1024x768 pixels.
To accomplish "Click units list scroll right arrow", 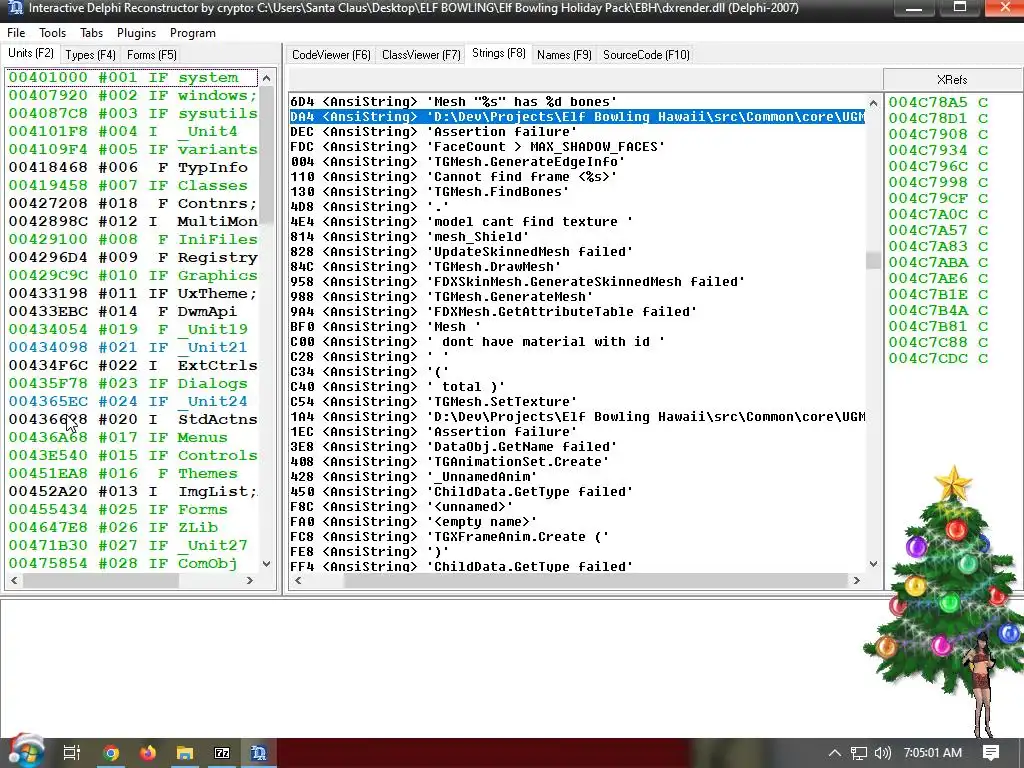I will (249, 581).
